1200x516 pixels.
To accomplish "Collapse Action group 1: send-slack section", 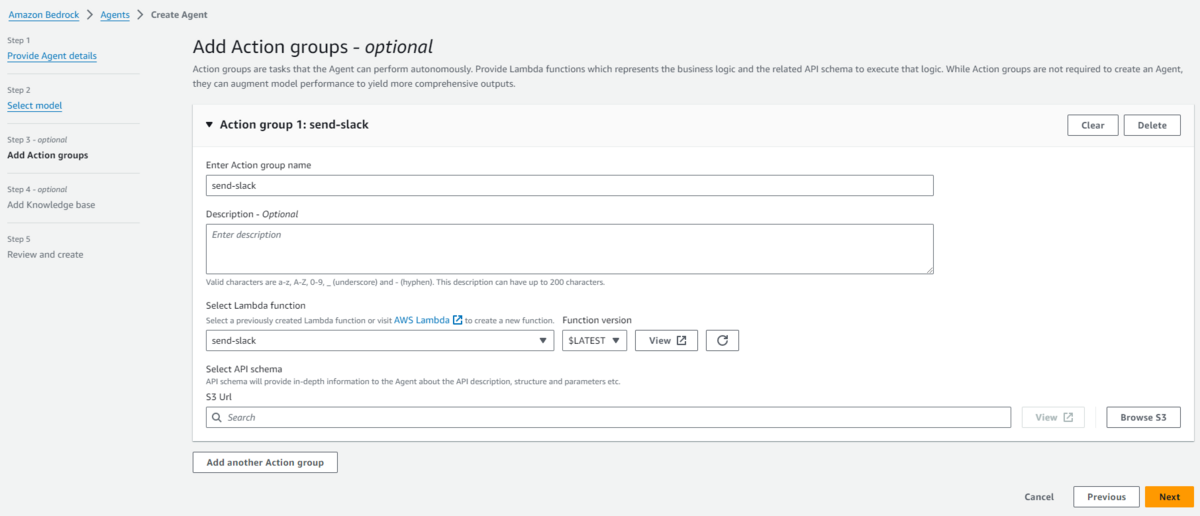I will pyautogui.click(x=209, y=125).
